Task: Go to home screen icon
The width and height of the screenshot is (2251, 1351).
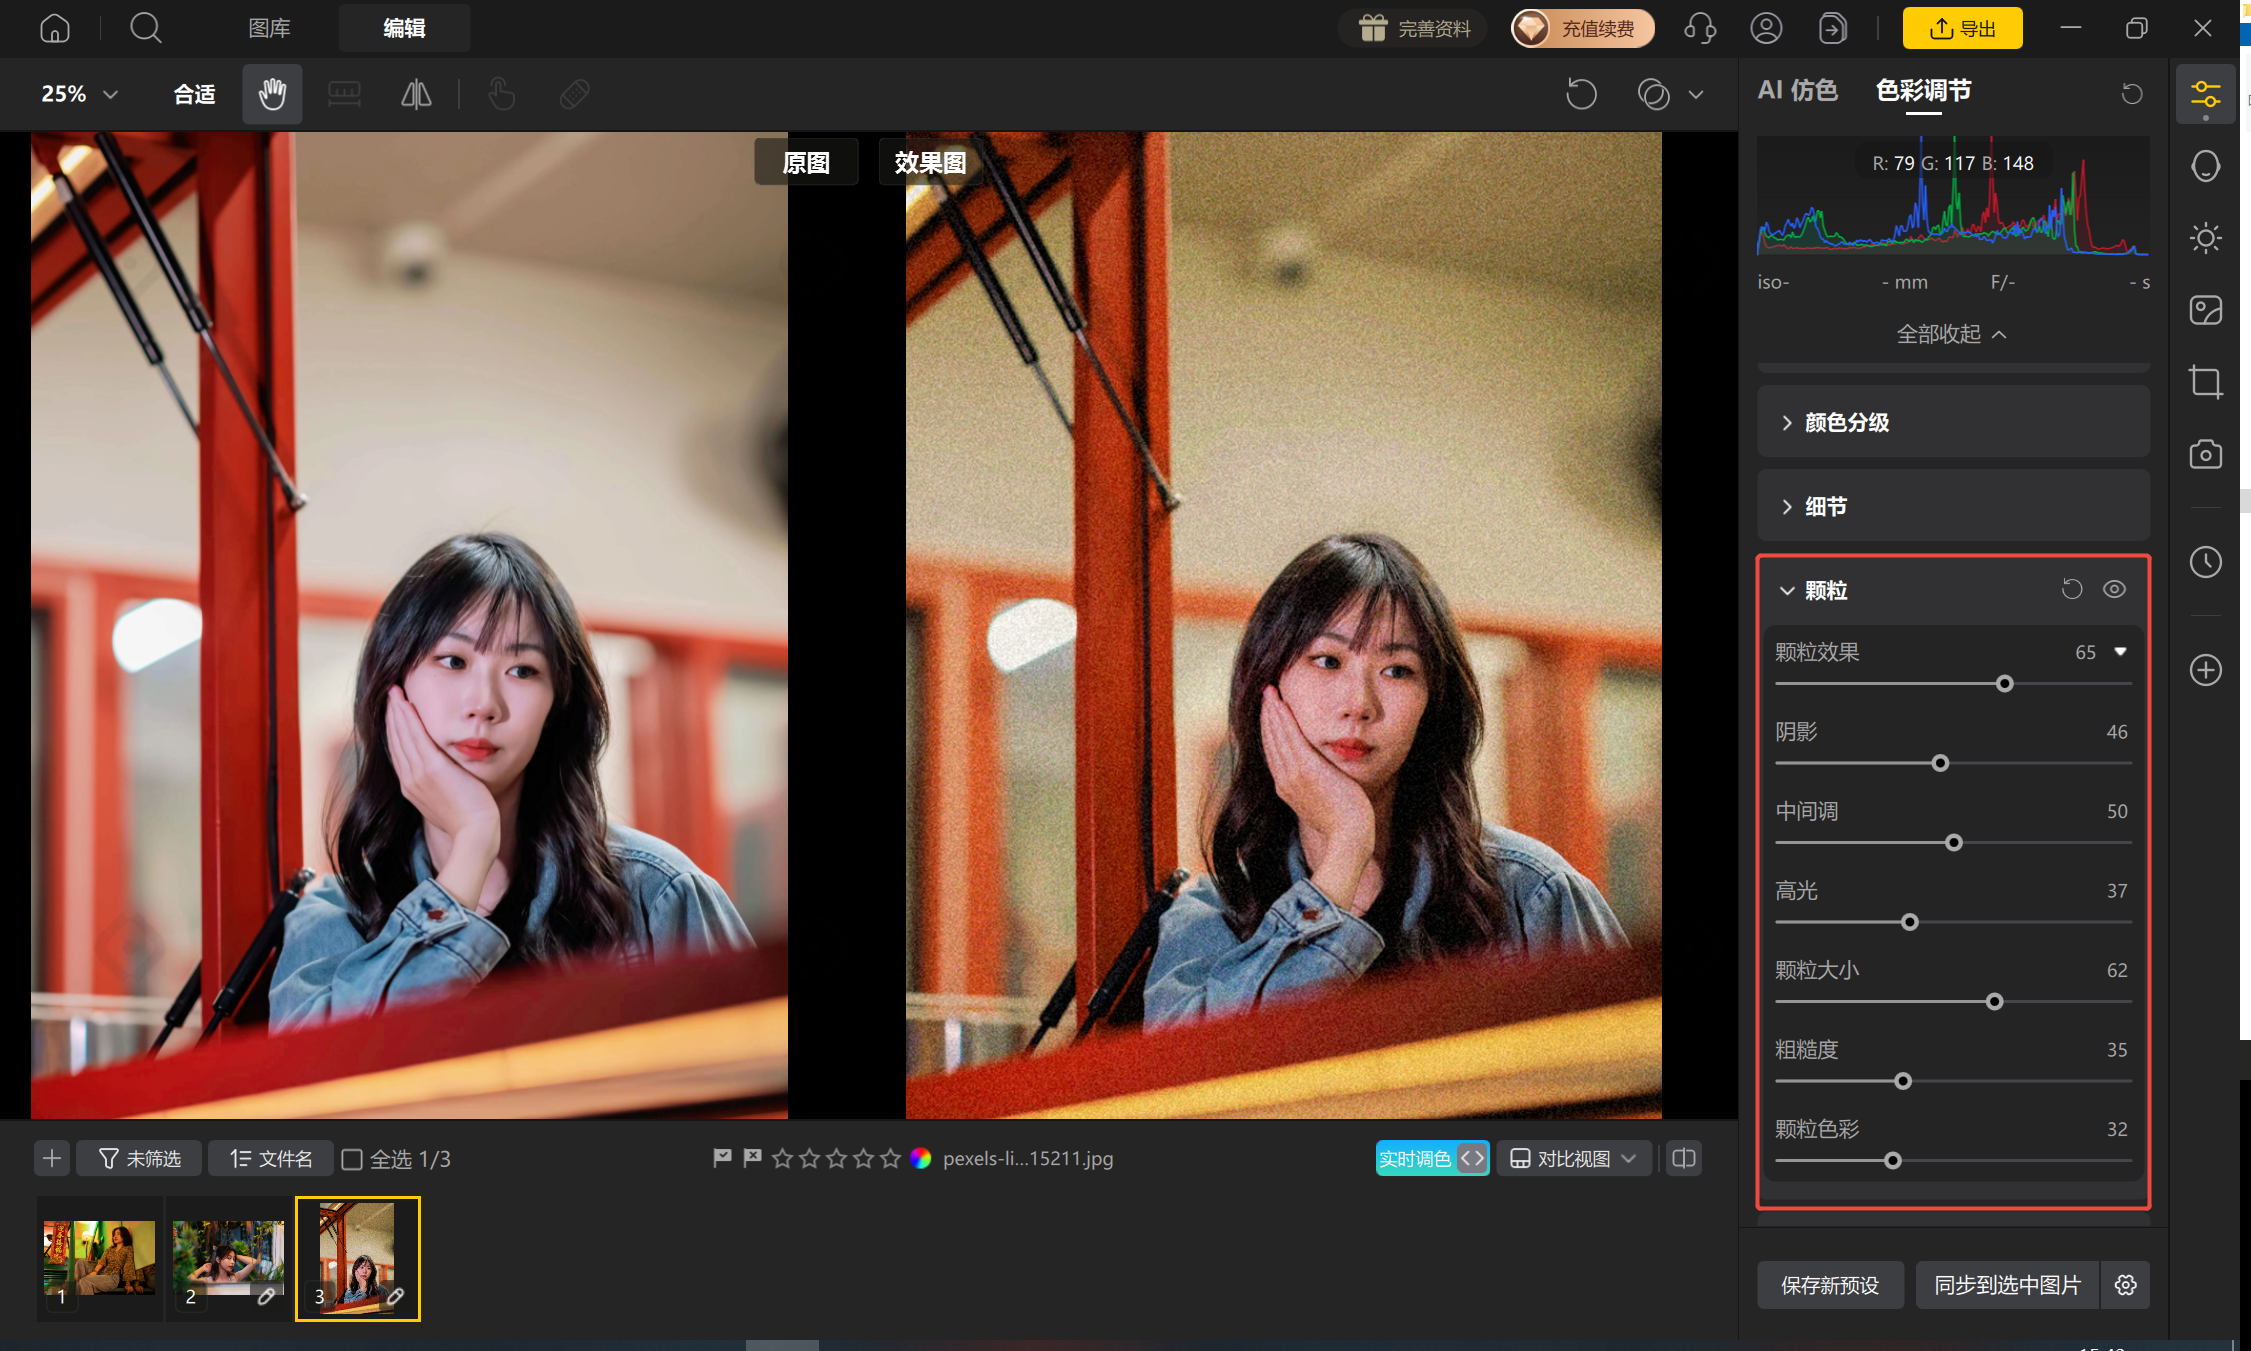Action: click(55, 28)
